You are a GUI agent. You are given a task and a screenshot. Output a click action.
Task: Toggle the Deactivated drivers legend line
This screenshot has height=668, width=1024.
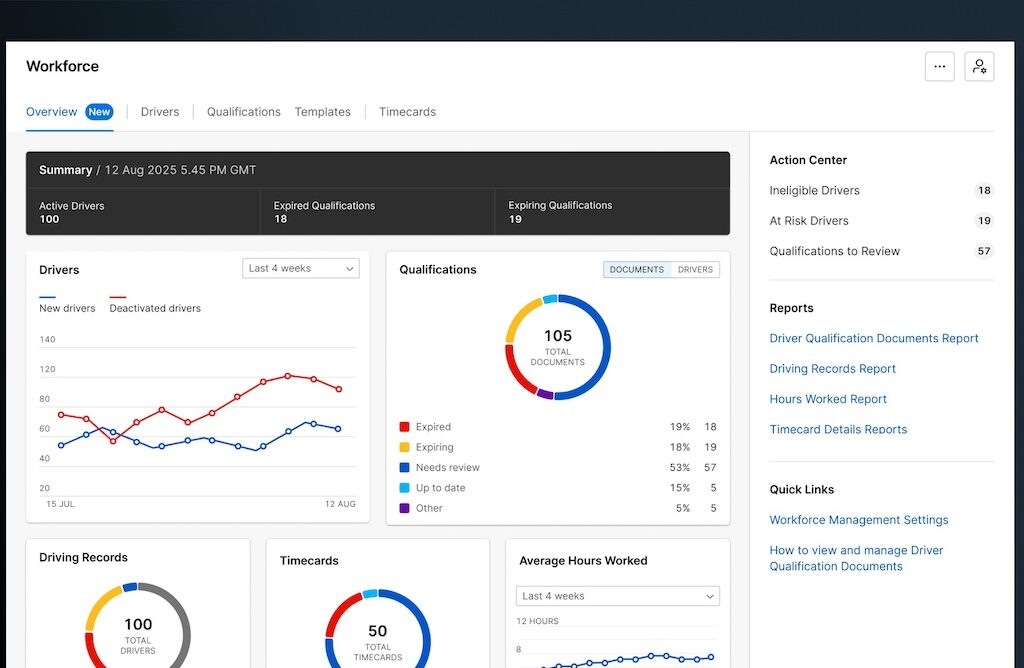pyautogui.click(x=155, y=304)
